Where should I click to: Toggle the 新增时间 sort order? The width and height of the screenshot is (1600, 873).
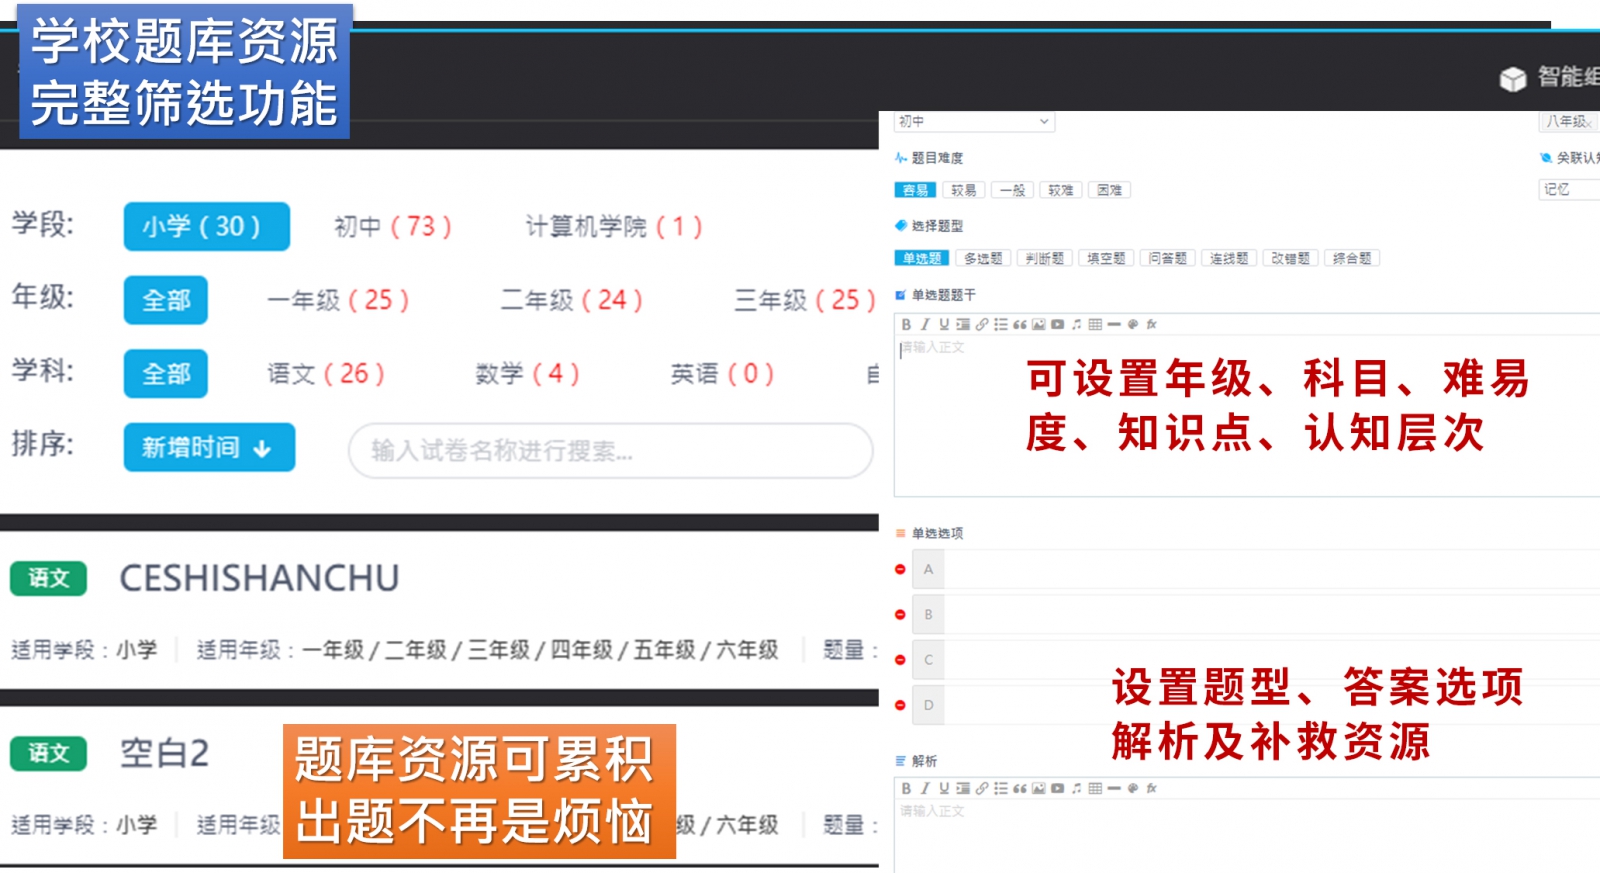(x=209, y=447)
